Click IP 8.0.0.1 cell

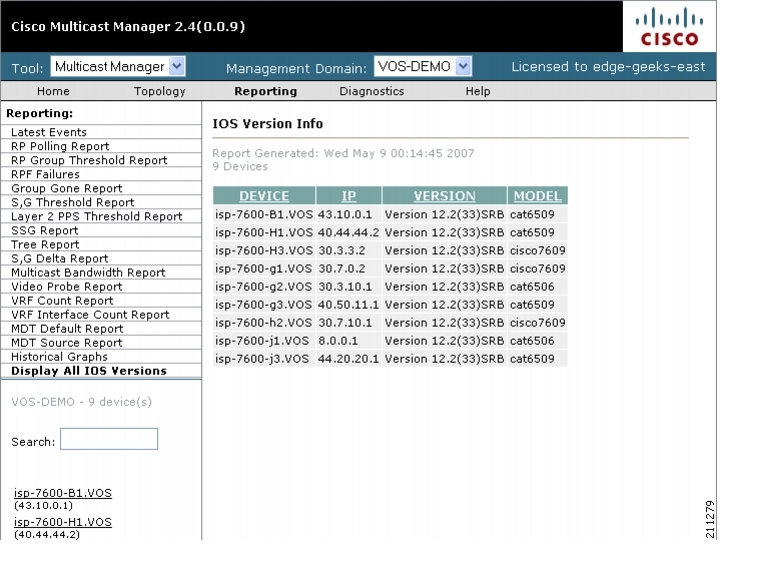(349, 341)
